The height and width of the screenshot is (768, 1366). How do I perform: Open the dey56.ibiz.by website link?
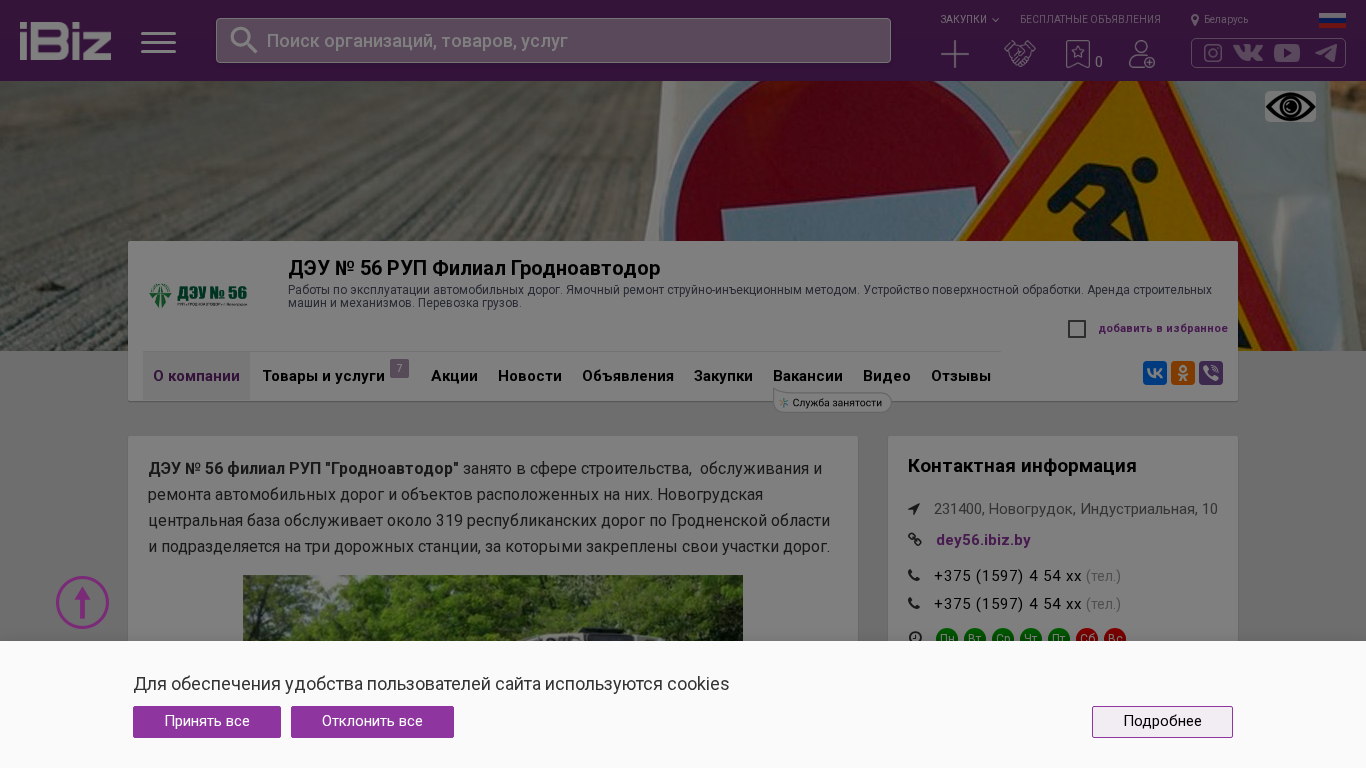pyautogui.click(x=983, y=540)
